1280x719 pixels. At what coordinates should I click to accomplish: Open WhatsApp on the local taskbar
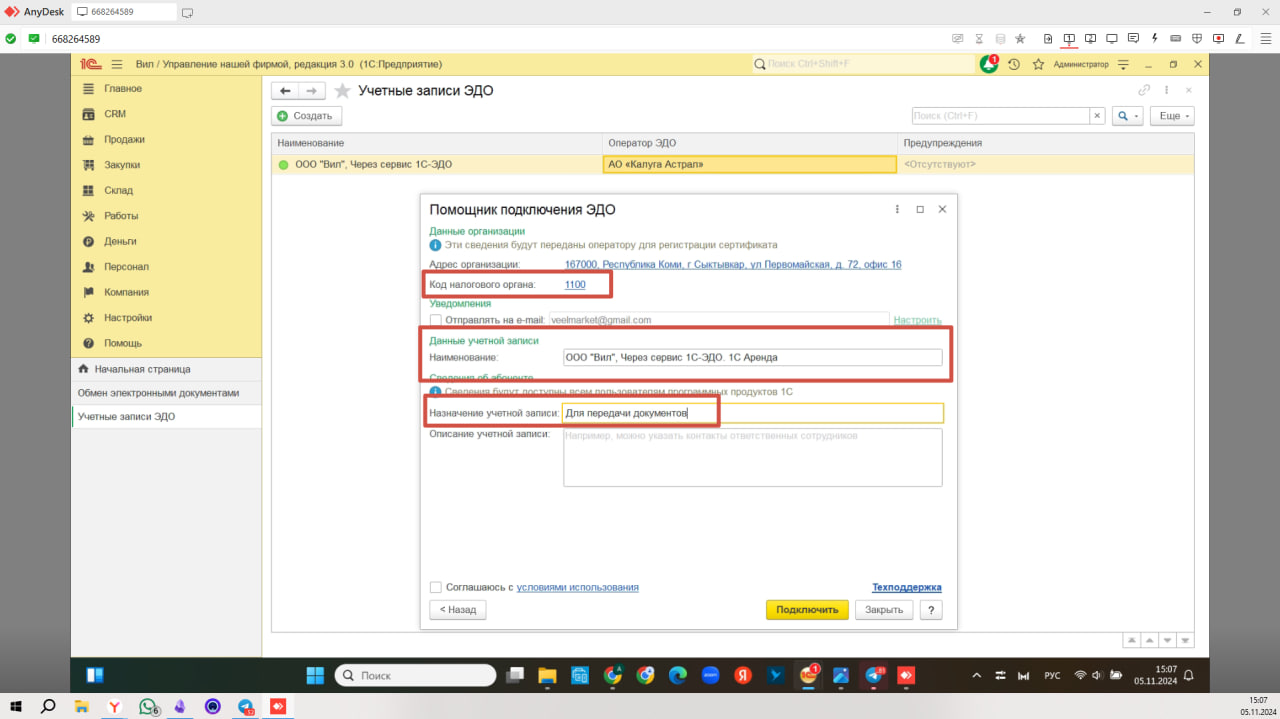pos(148,707)
